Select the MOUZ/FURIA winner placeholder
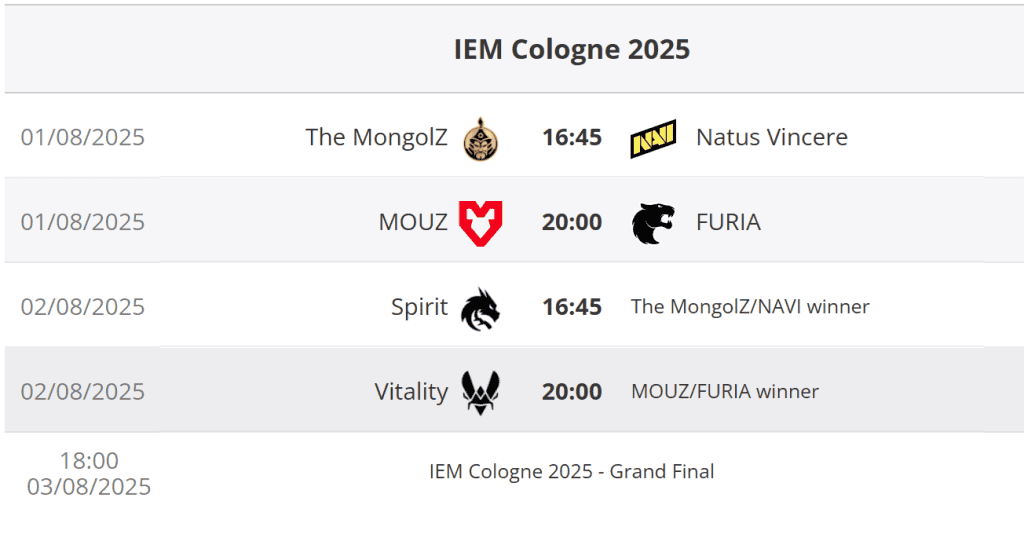1024x534 pixels. click(x=725, y=392)
